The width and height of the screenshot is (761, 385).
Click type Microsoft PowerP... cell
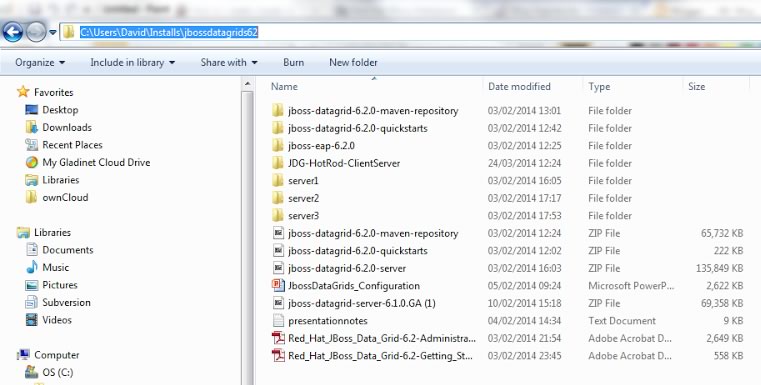(631, 285)
